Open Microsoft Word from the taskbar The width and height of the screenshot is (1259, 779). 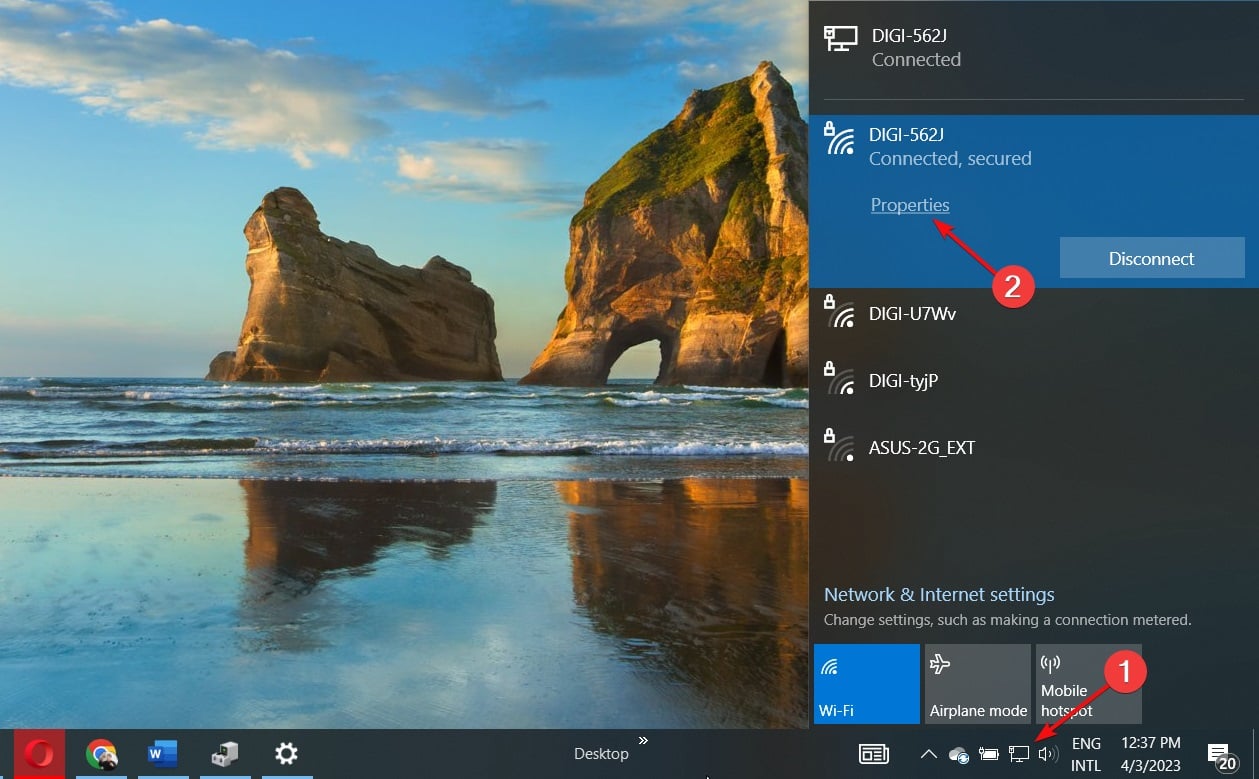coord(163,754)
